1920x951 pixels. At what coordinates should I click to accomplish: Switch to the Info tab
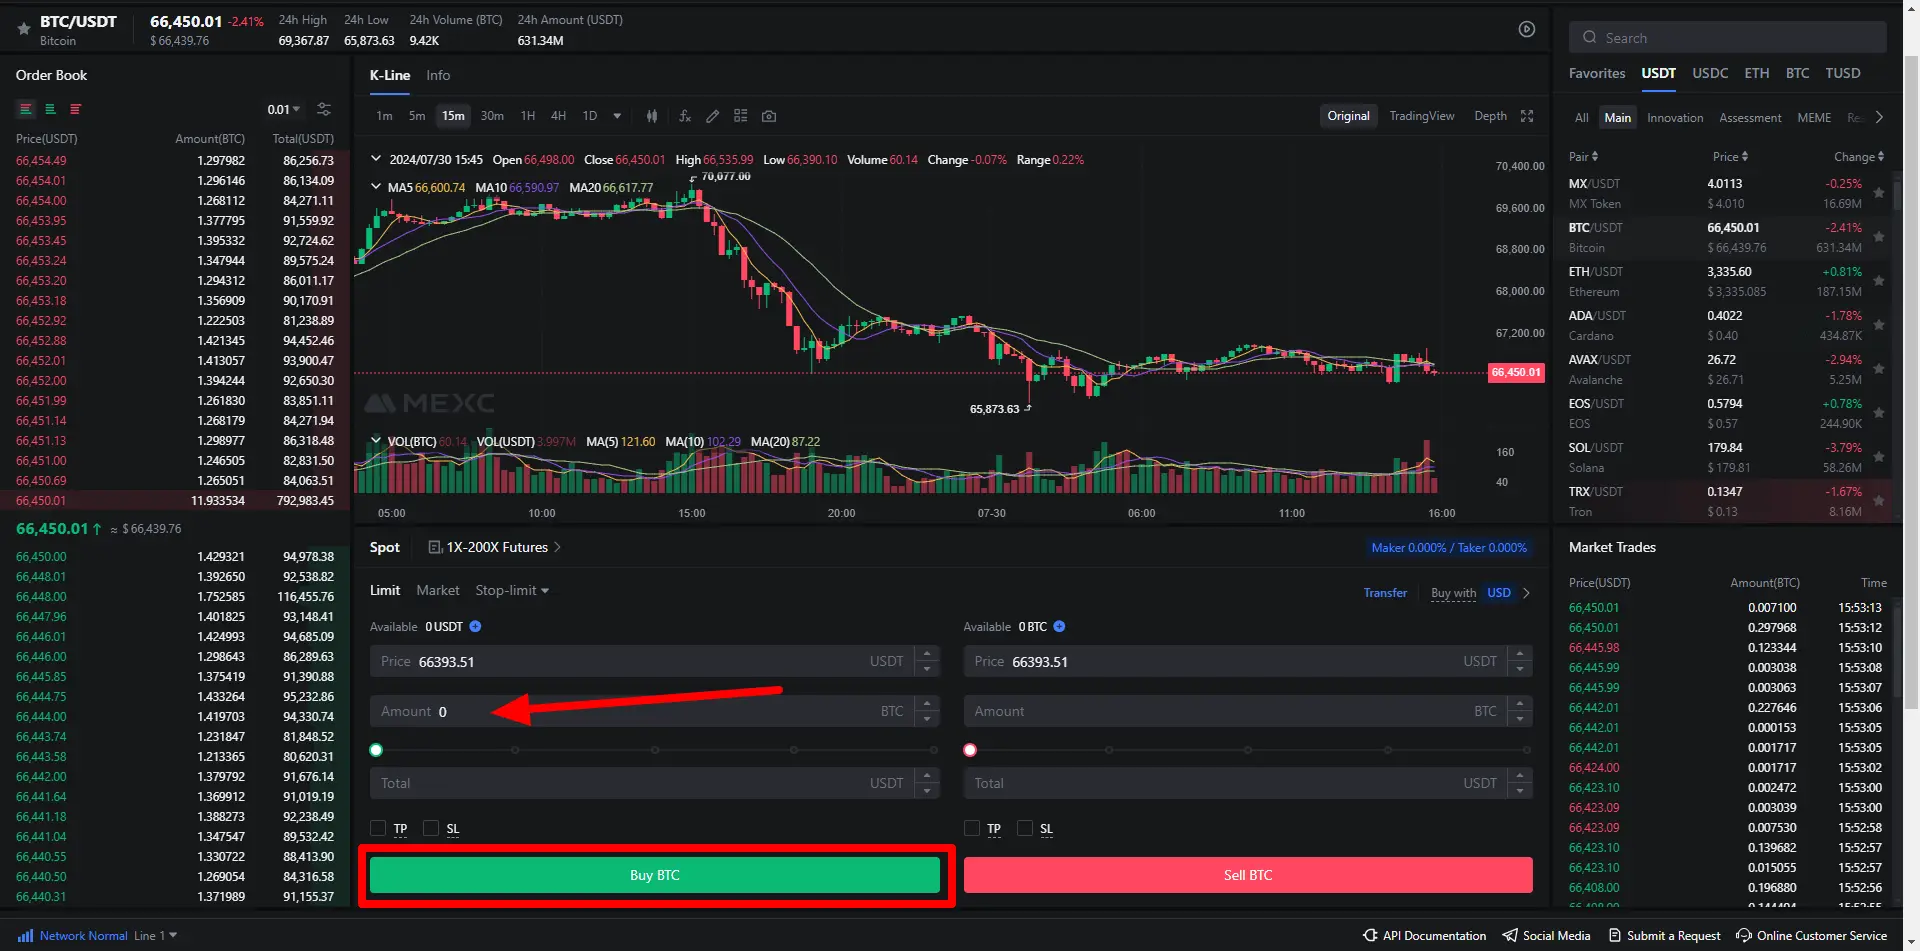438,75
